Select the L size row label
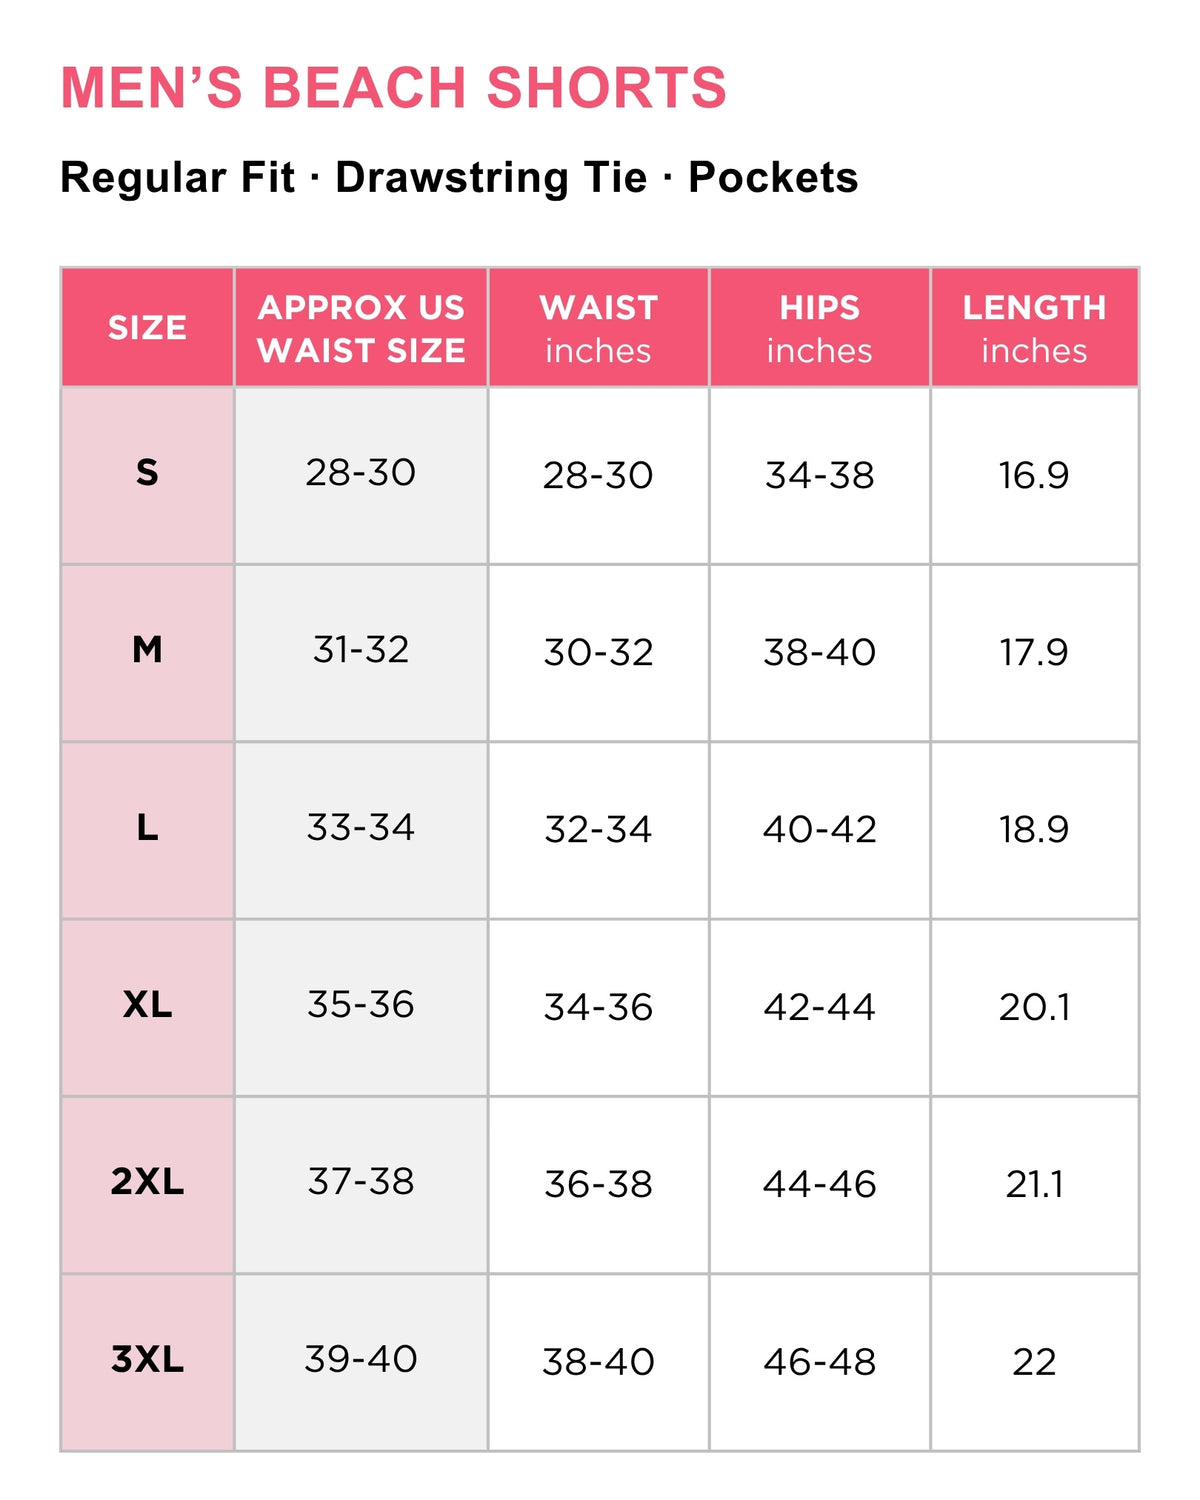The width and height of the screenshot is (1200, 1500). (x=147, y=829)
